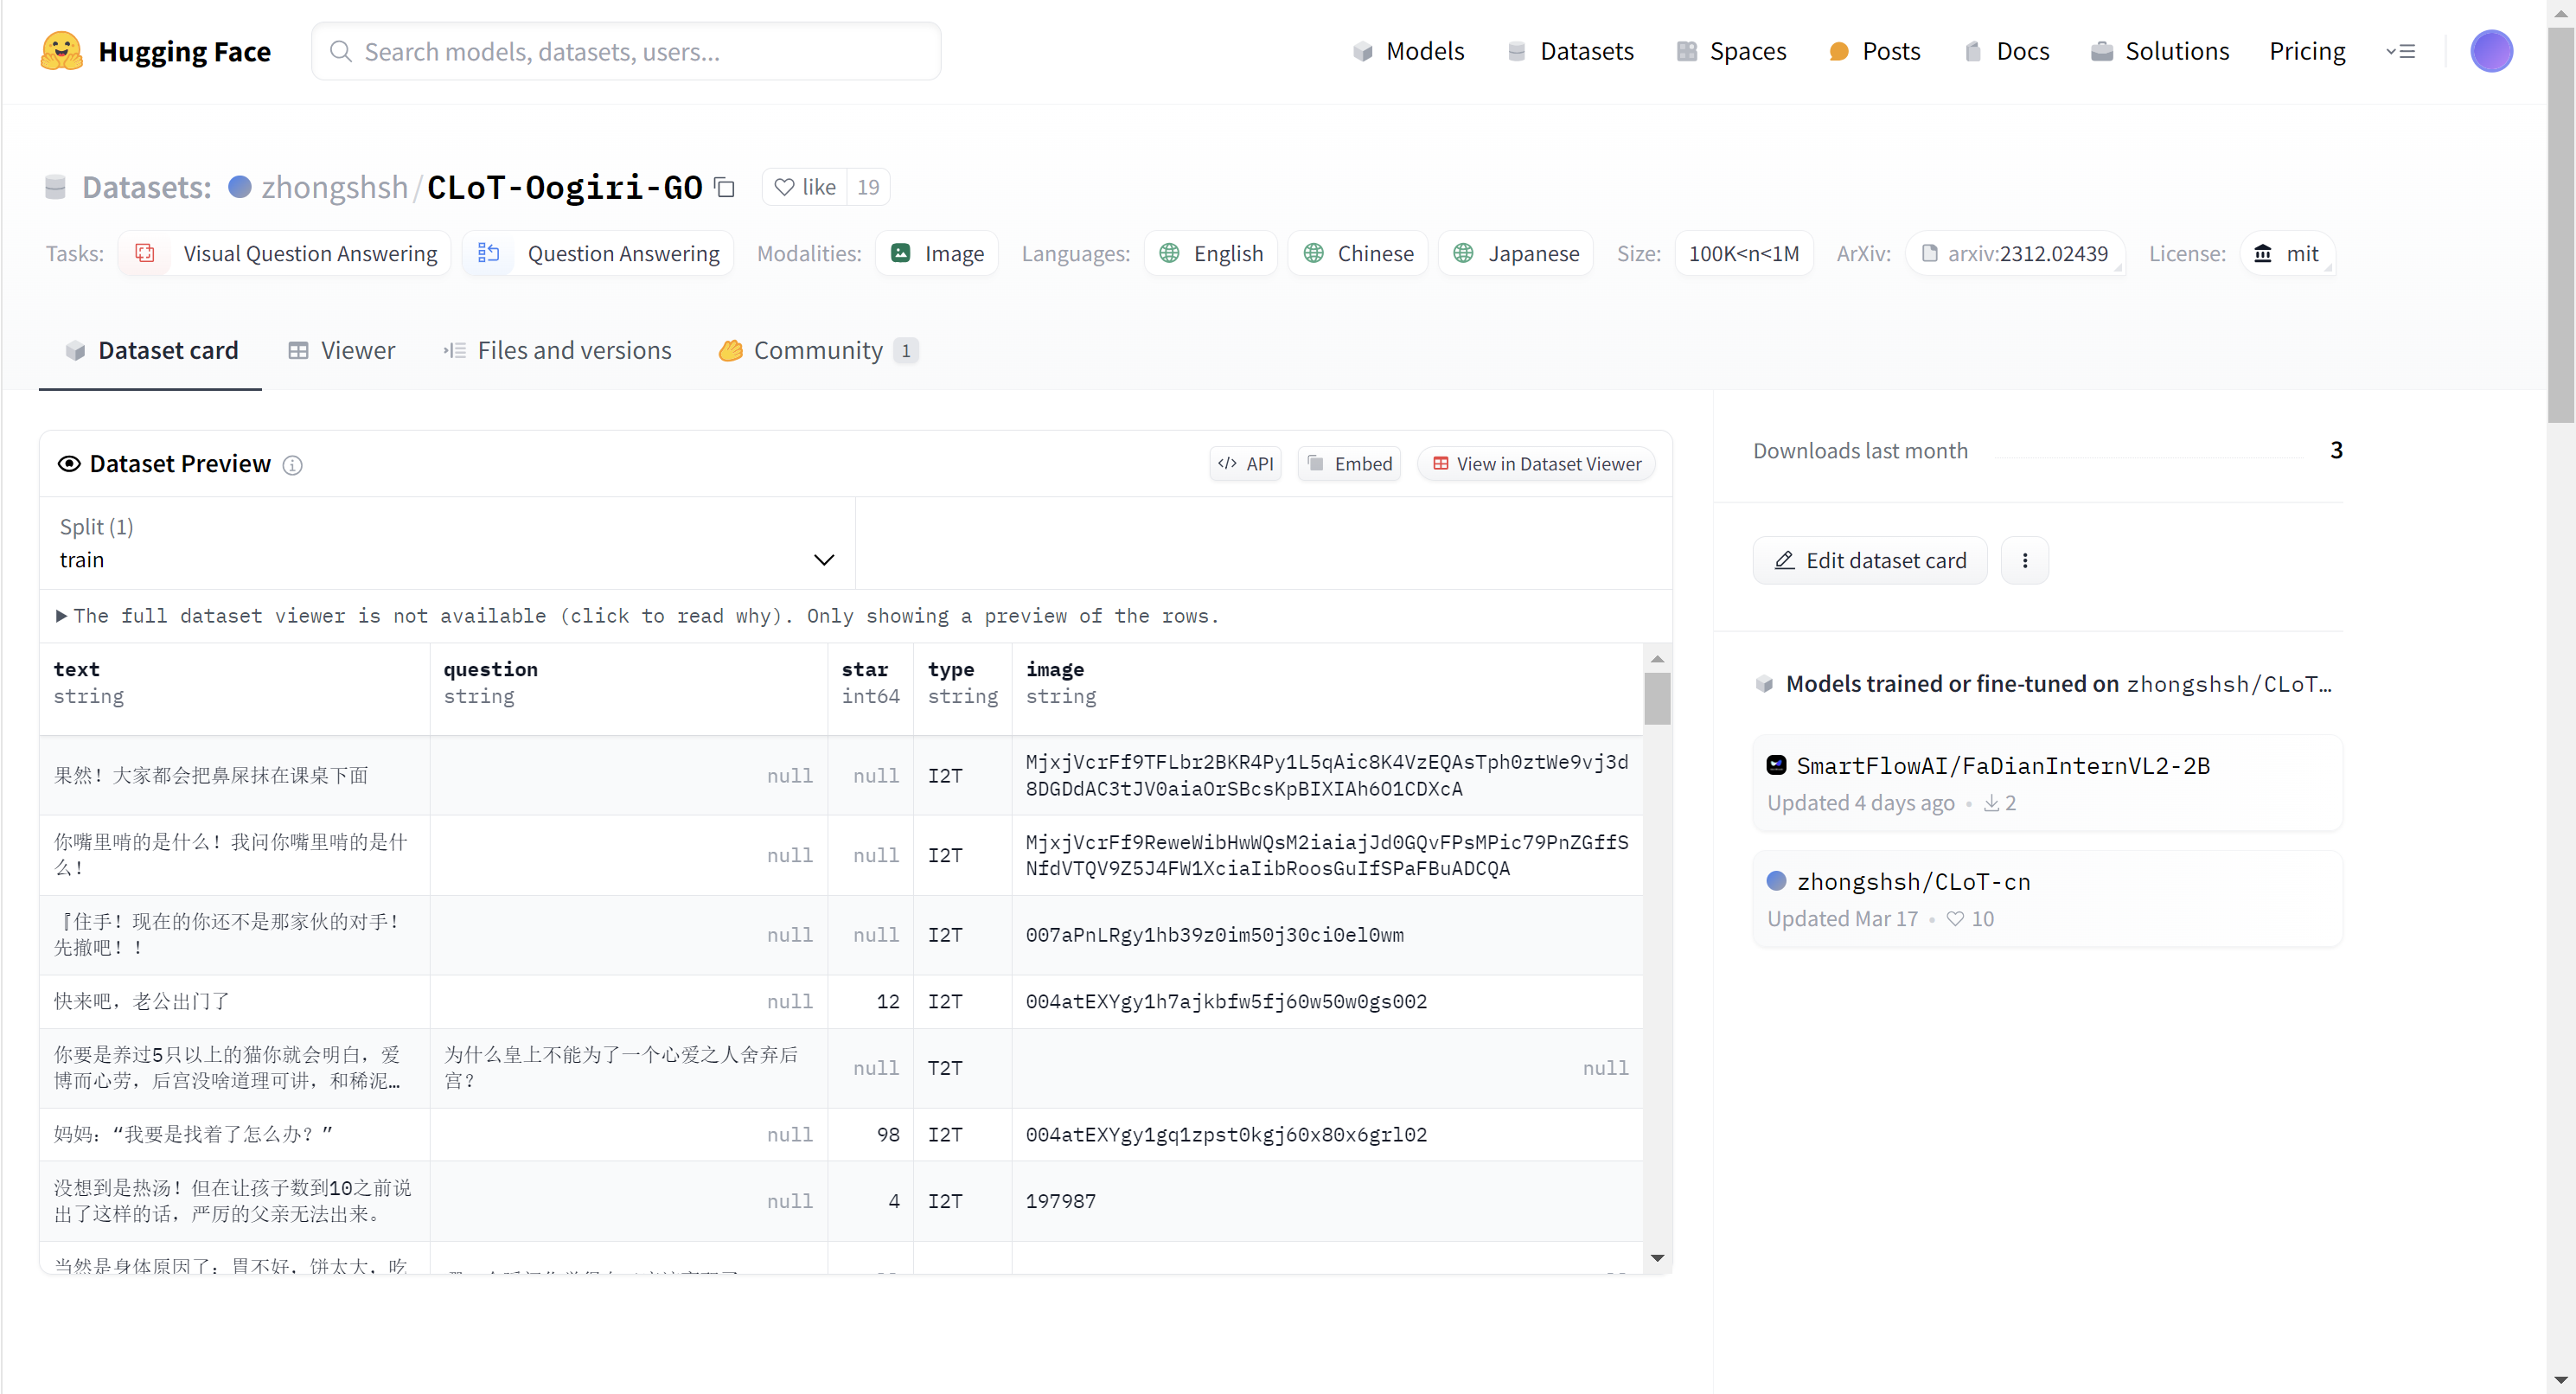Click the Datasets stack icon beside title
This screenshot has width=2576, height=1394.
[x=55, y=187]
